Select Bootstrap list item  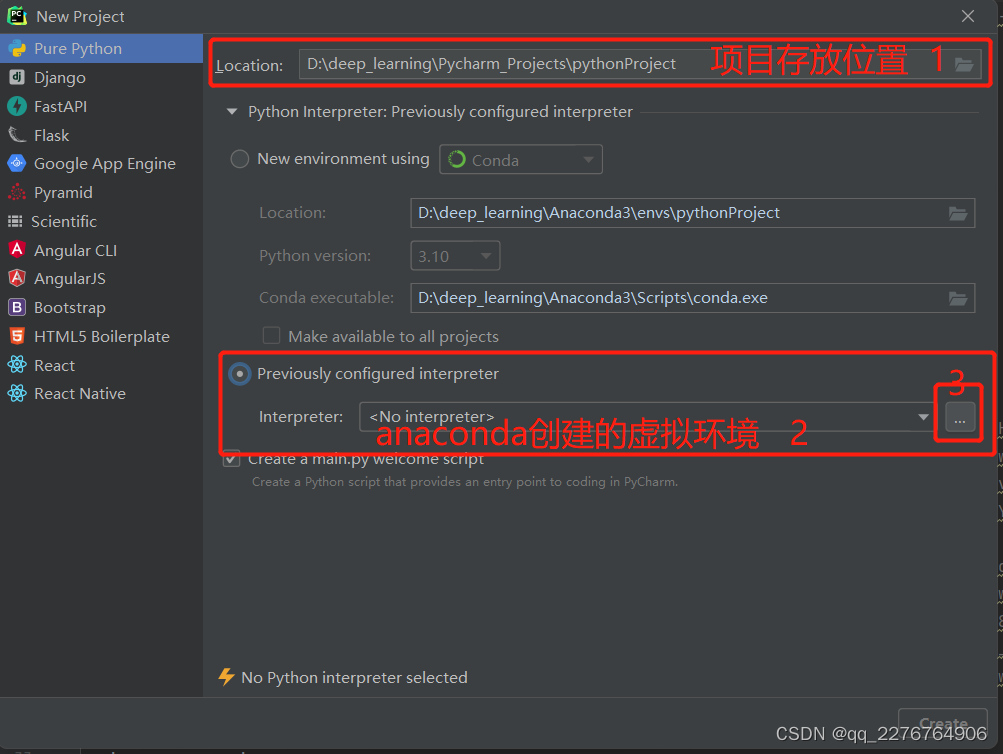[102, 307]
